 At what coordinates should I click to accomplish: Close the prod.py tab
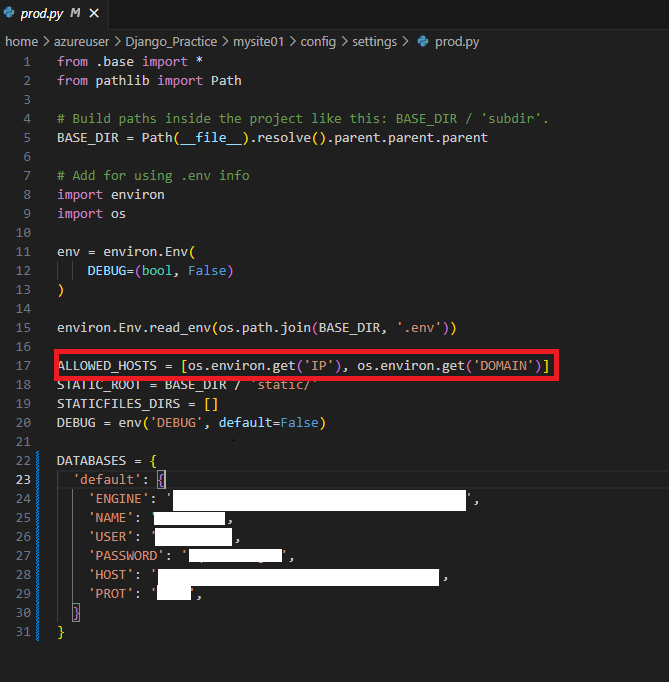(x=94, y=13)
